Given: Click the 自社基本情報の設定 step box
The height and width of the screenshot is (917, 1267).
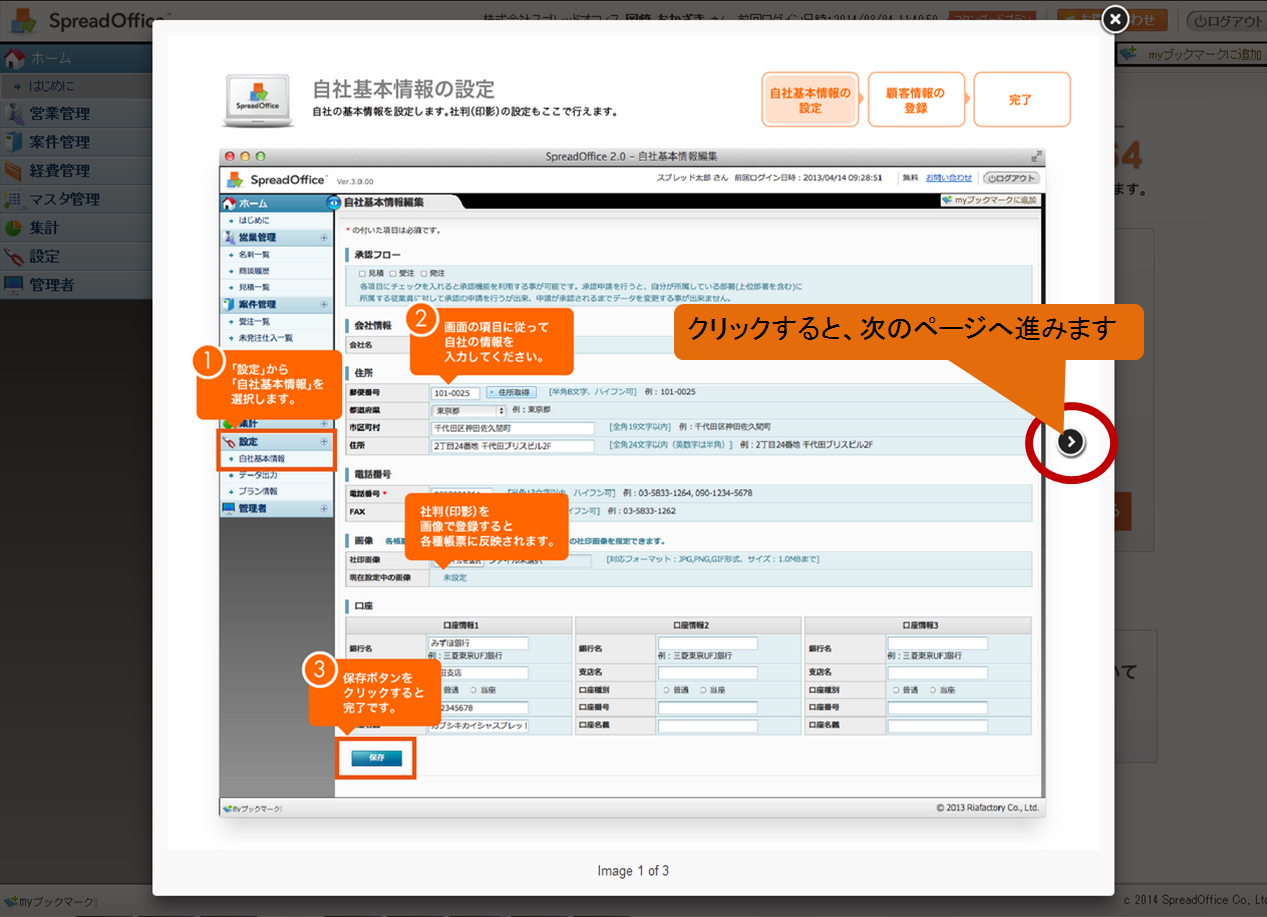Looking at the screenshot, I should (810, 100).
